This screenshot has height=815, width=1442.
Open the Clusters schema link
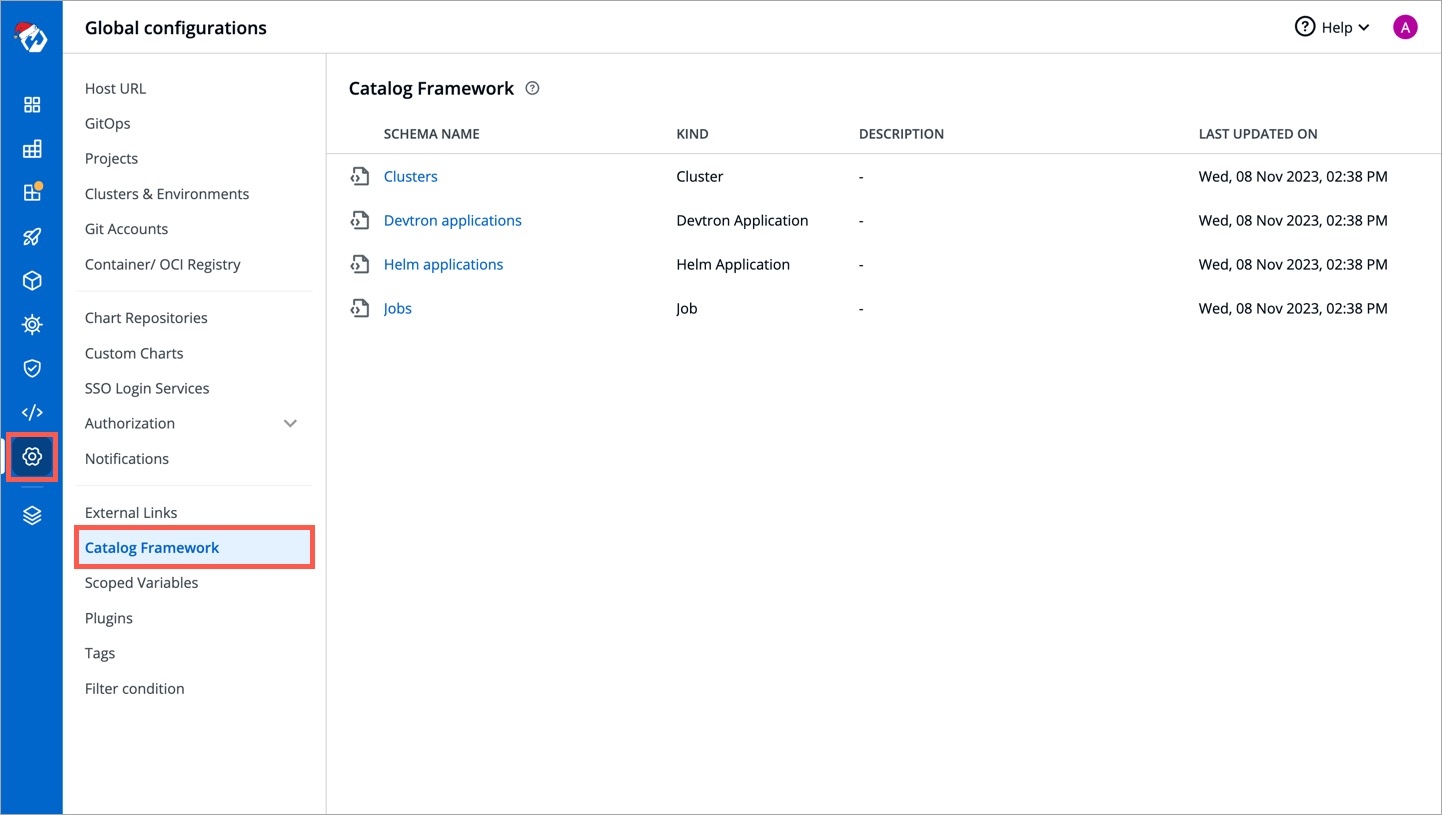click(410, 176)
